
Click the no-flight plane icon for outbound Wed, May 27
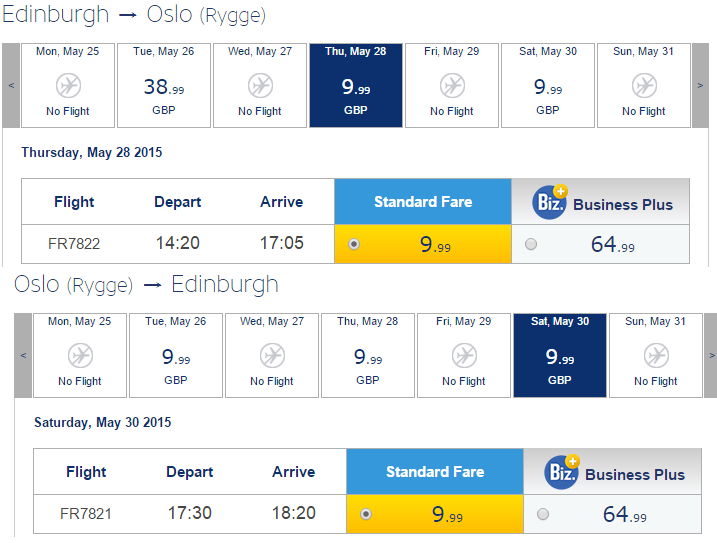pos(261,86)
